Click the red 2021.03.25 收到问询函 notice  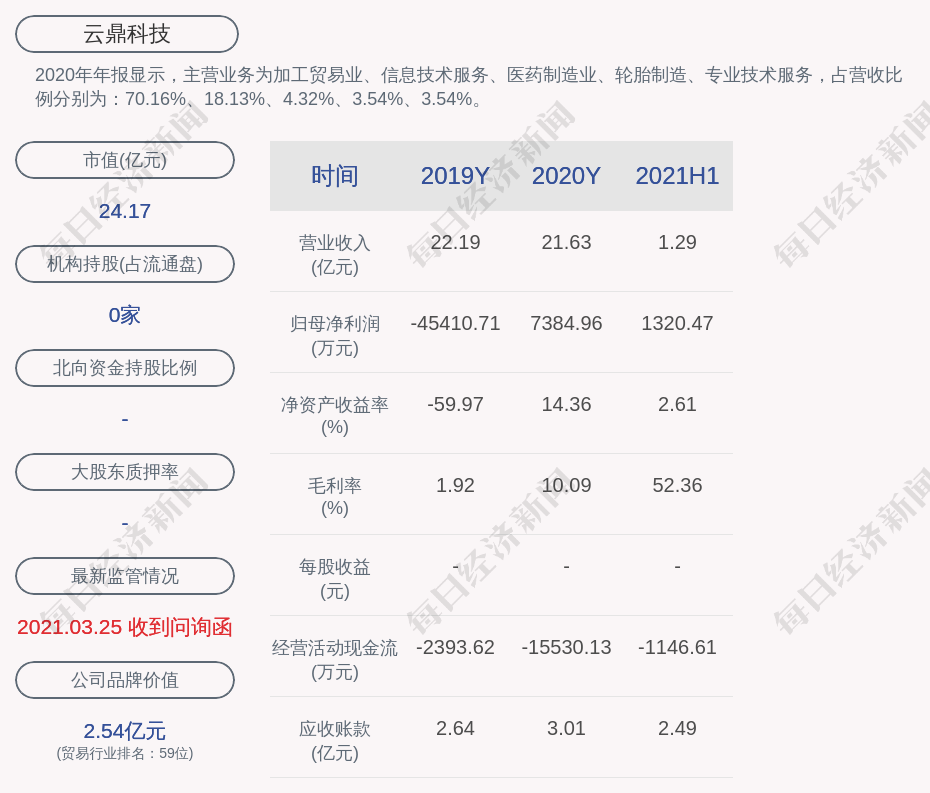click(x=125, y=627)
